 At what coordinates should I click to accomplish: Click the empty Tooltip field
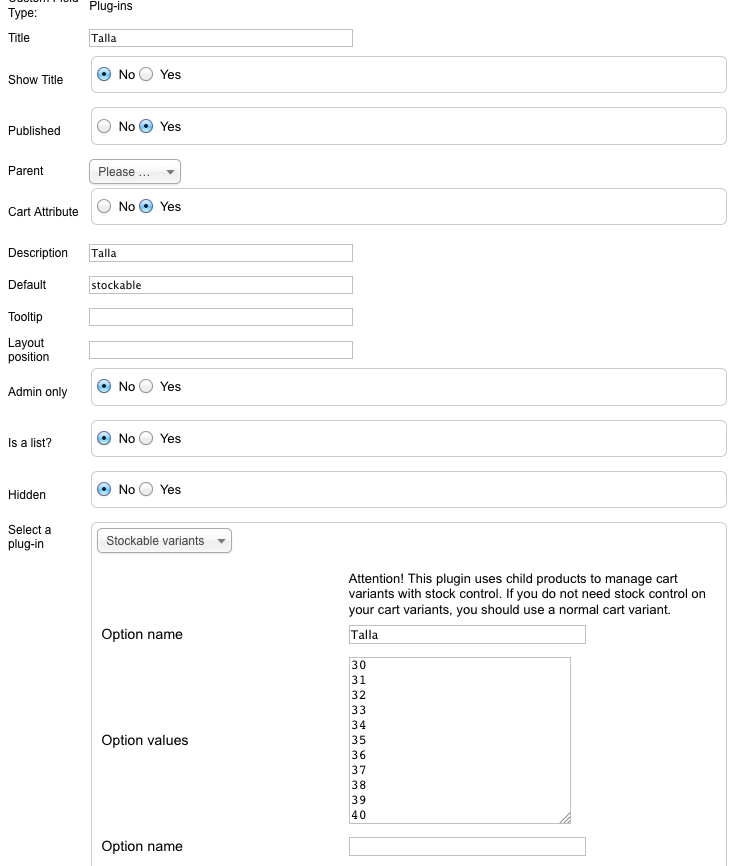[x=221, y=317]
